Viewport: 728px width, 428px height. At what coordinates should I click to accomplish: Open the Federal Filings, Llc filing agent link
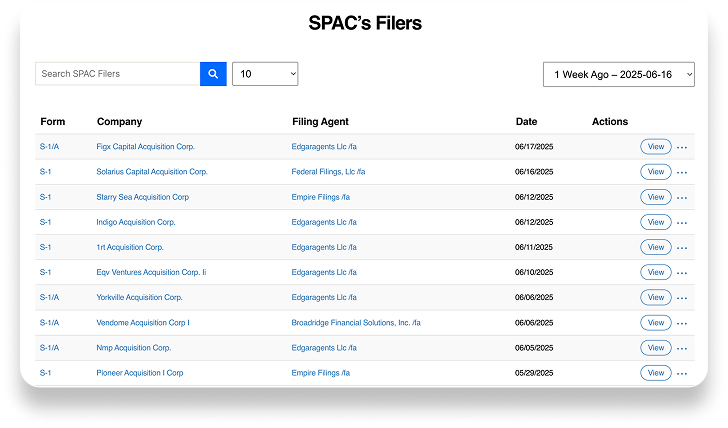coord(328,172)
